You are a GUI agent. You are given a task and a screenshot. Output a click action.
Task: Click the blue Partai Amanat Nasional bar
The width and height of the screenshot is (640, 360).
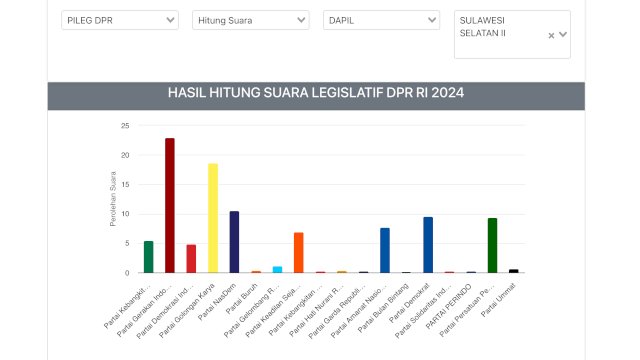pyautogui.click(x=385, y=250)
